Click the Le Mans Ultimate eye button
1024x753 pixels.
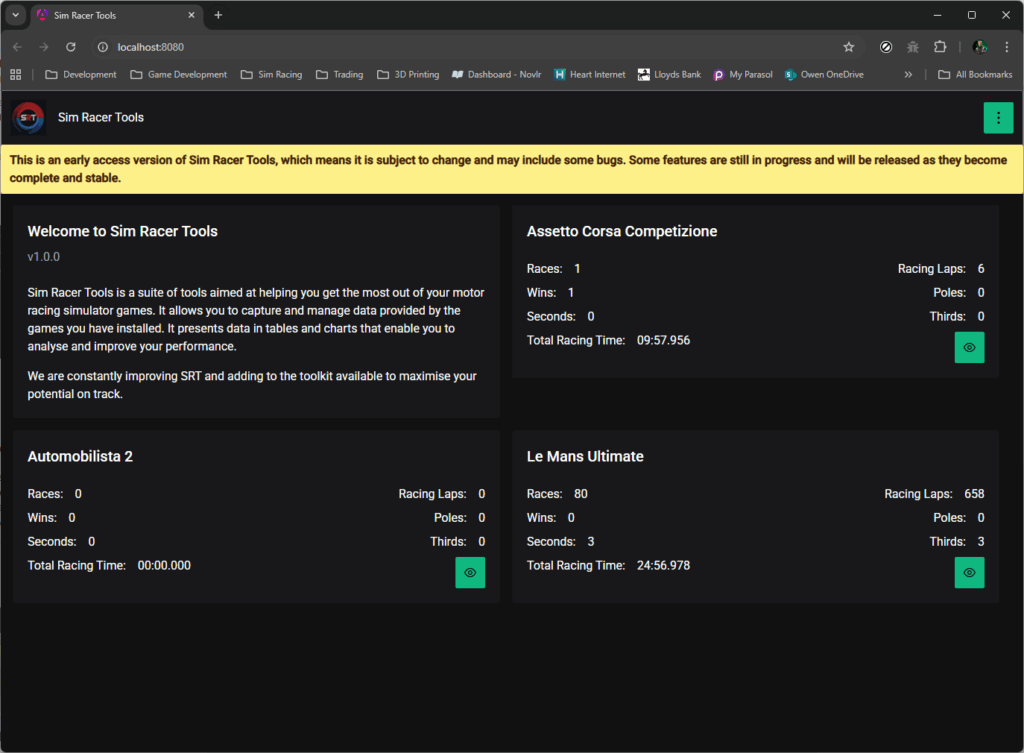point(969,573)
